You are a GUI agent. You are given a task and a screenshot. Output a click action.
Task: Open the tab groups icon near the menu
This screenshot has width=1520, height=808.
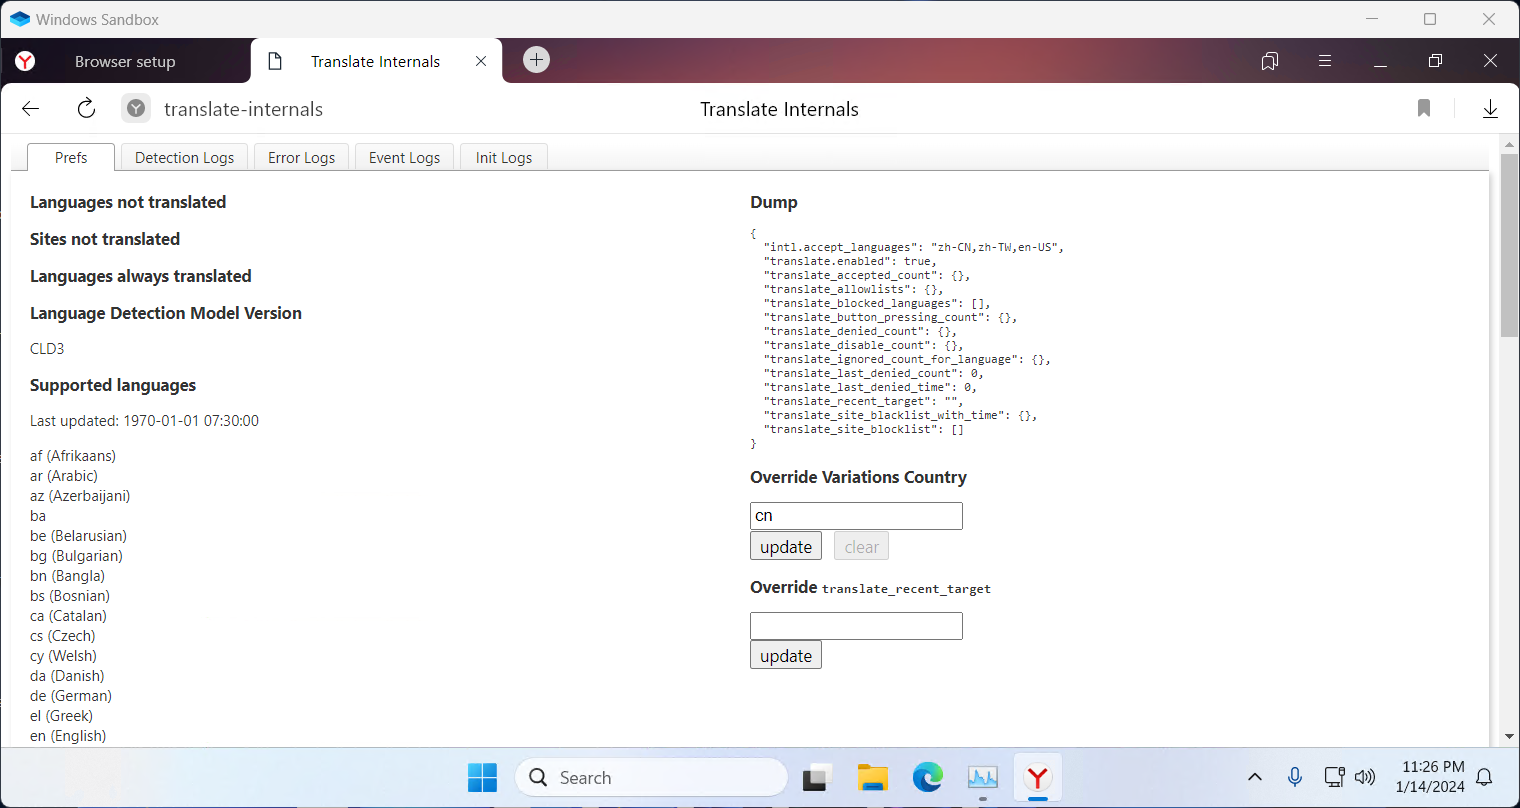pyautogui.click(x=1269, y=60)
